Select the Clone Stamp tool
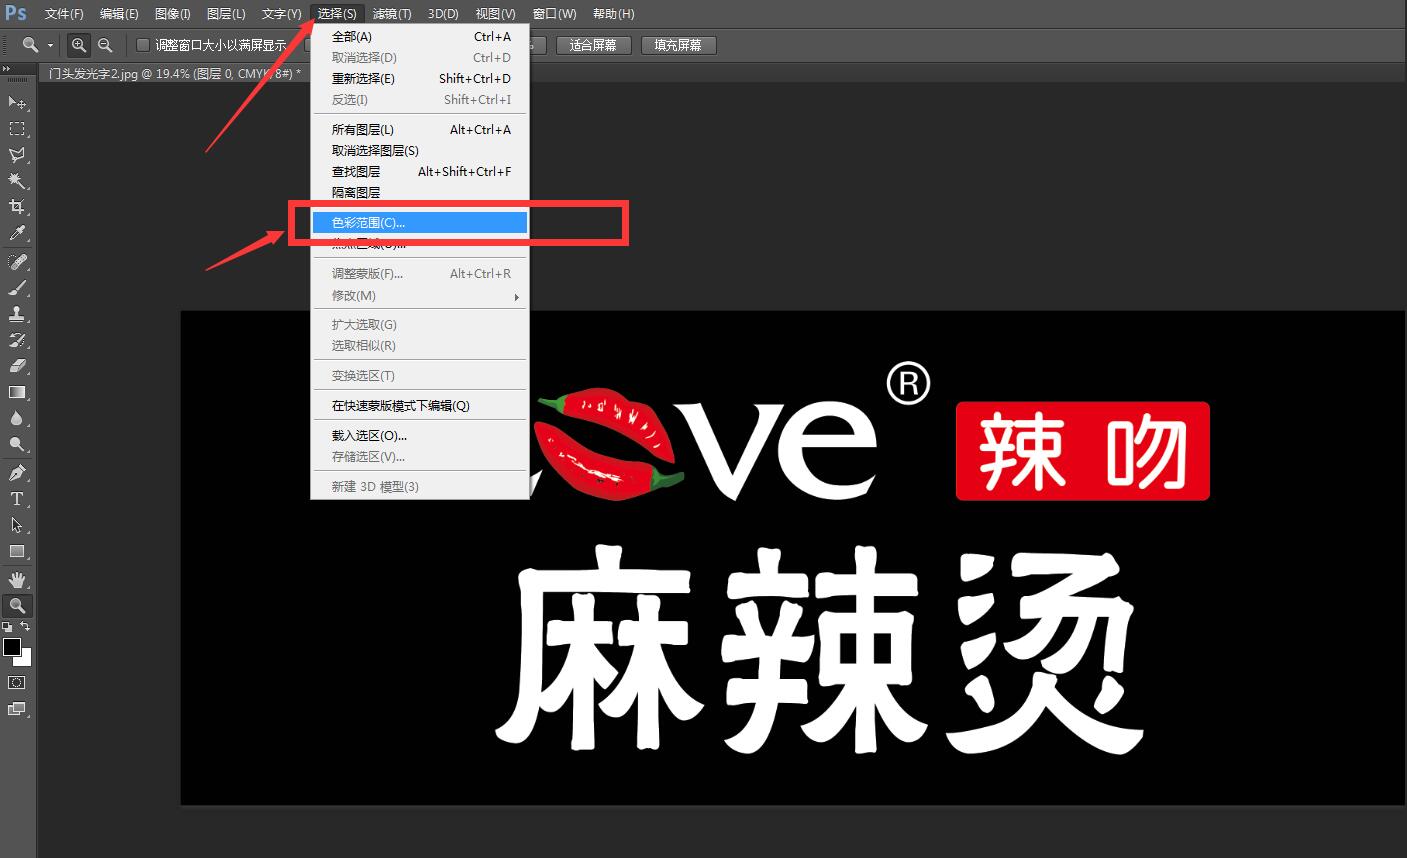 pos(17,314)
